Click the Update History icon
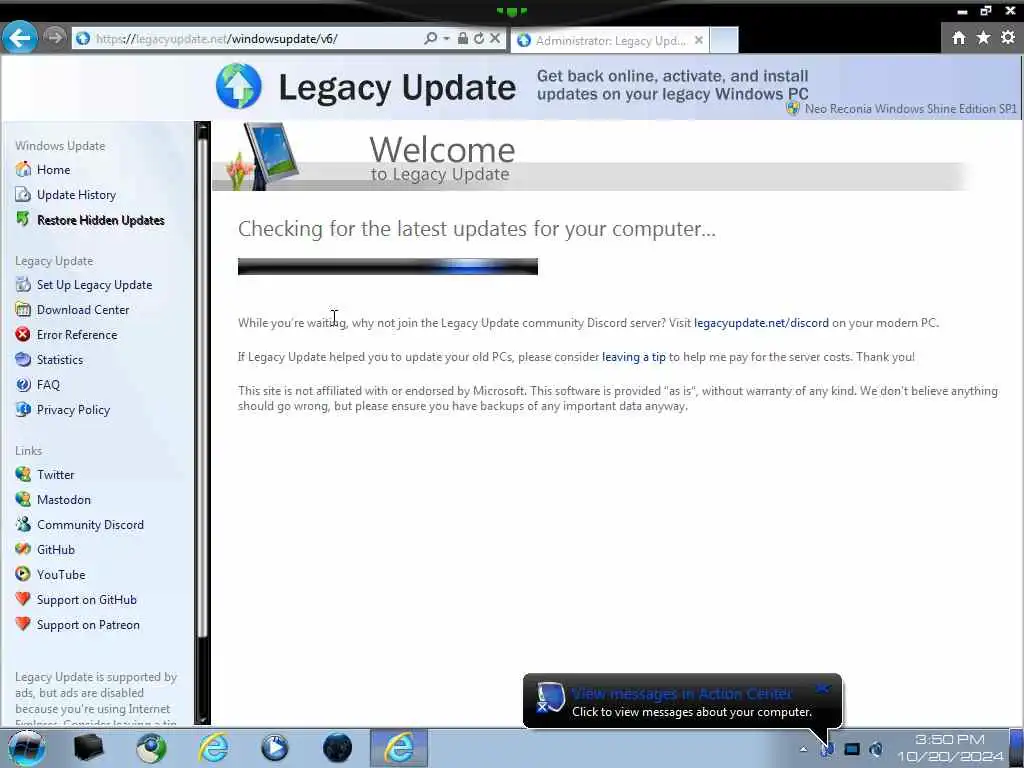The image size is (1024, 768). pyautogui.click(x=23, y=195)
